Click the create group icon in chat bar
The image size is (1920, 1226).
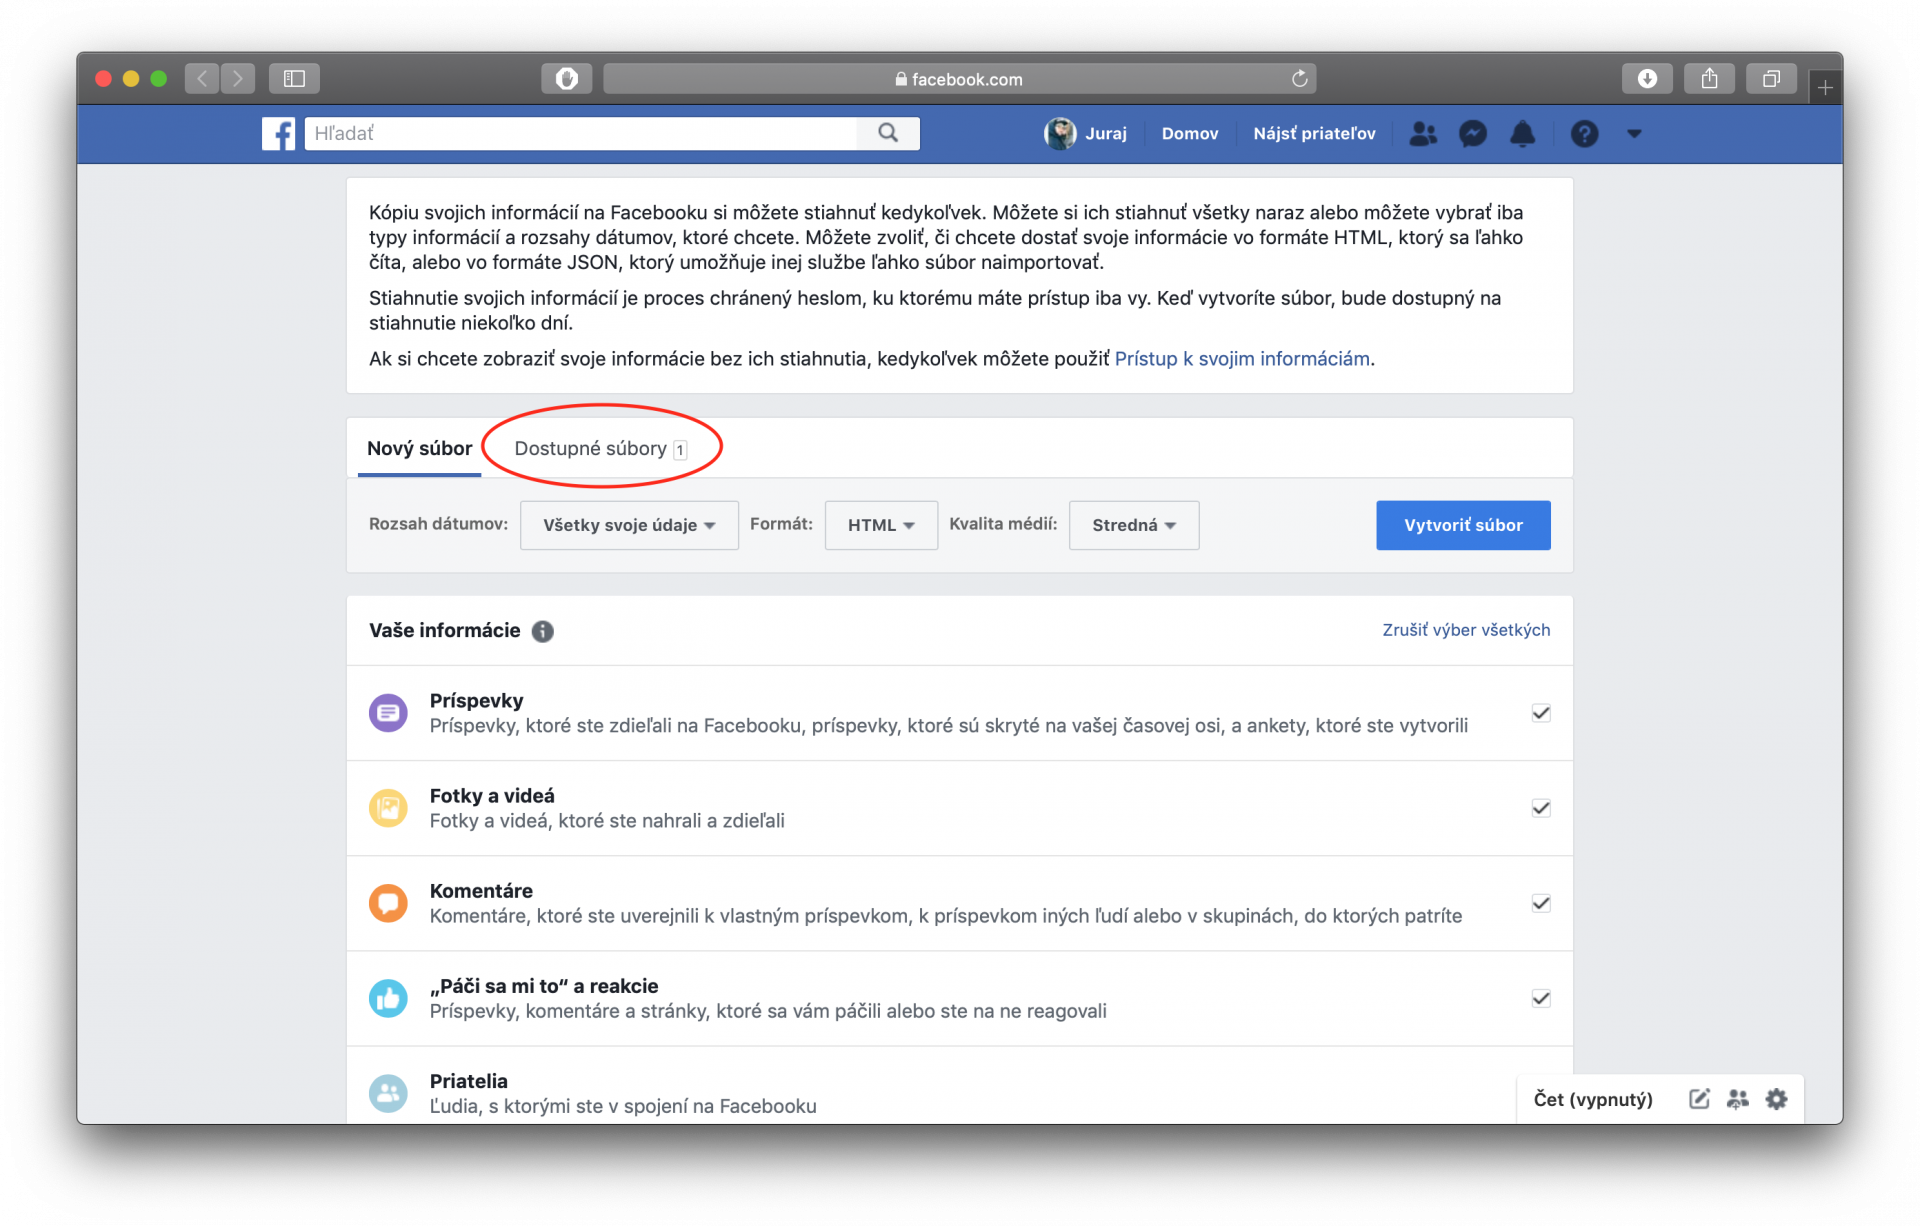pyautogui.click(x=1737, y=1099)
